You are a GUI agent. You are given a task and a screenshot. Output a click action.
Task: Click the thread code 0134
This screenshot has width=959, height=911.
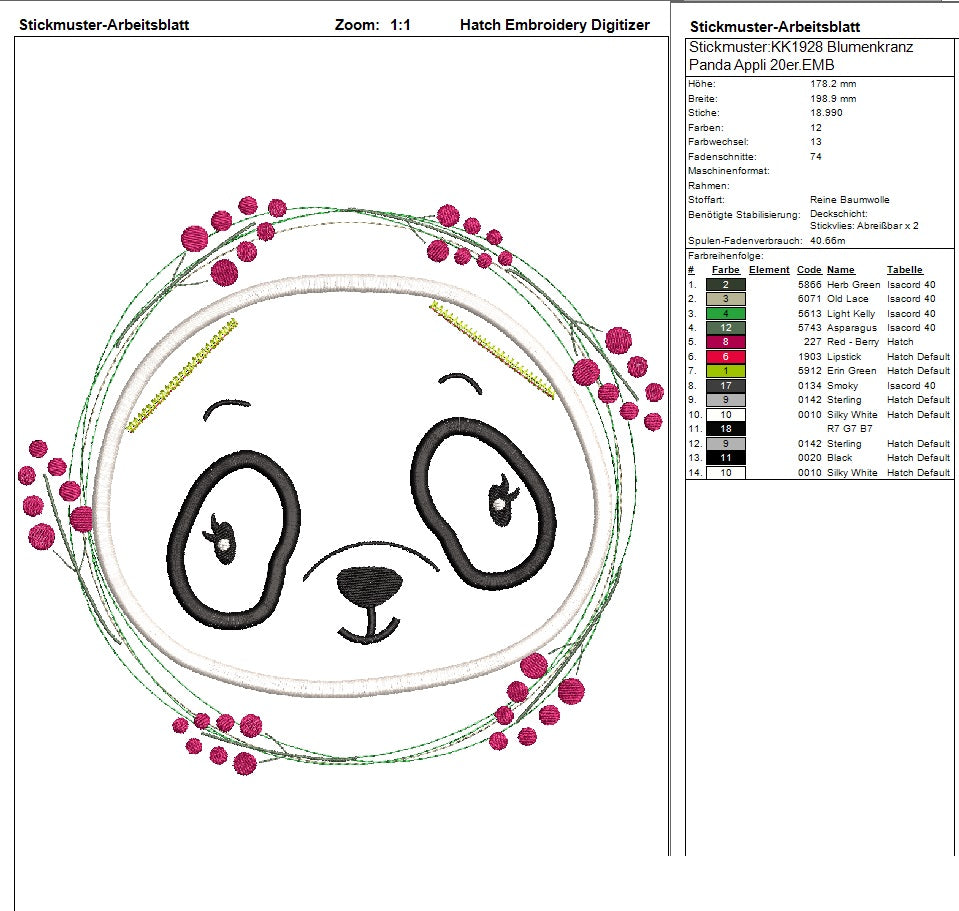tap(809, 386)
